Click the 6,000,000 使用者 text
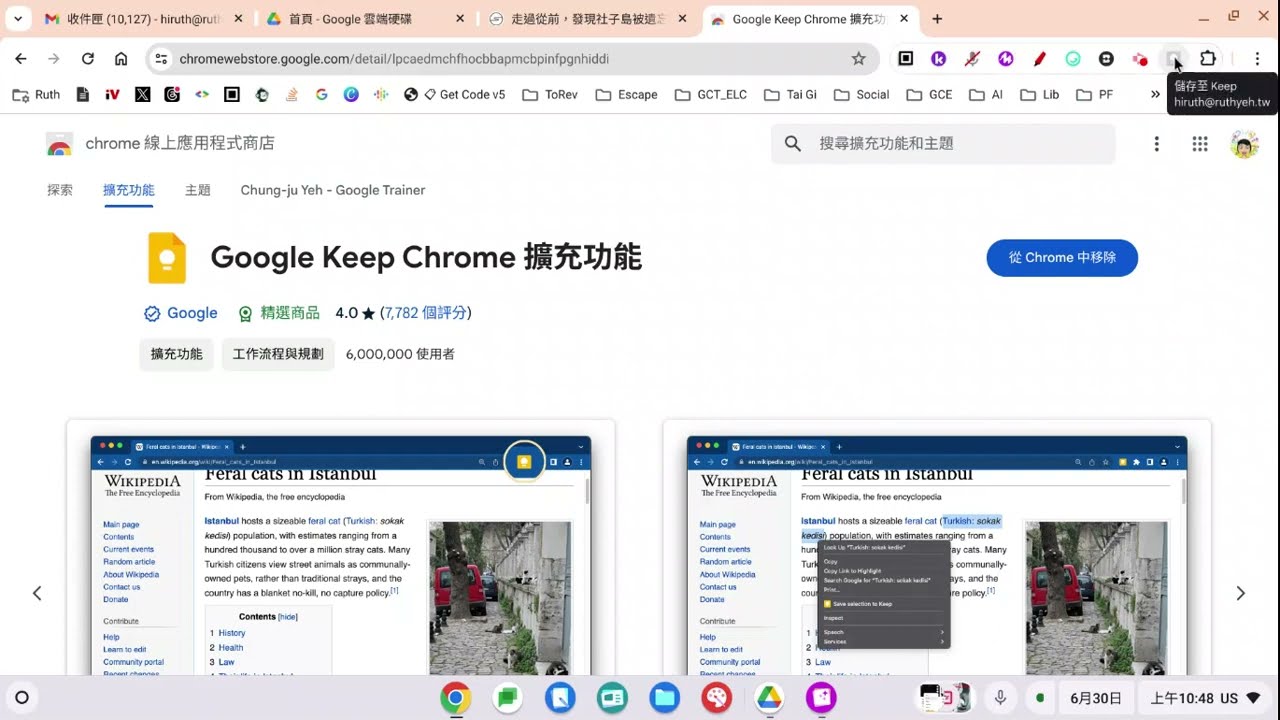Viewport: 1280px width, 720px height. pos(400,354)
